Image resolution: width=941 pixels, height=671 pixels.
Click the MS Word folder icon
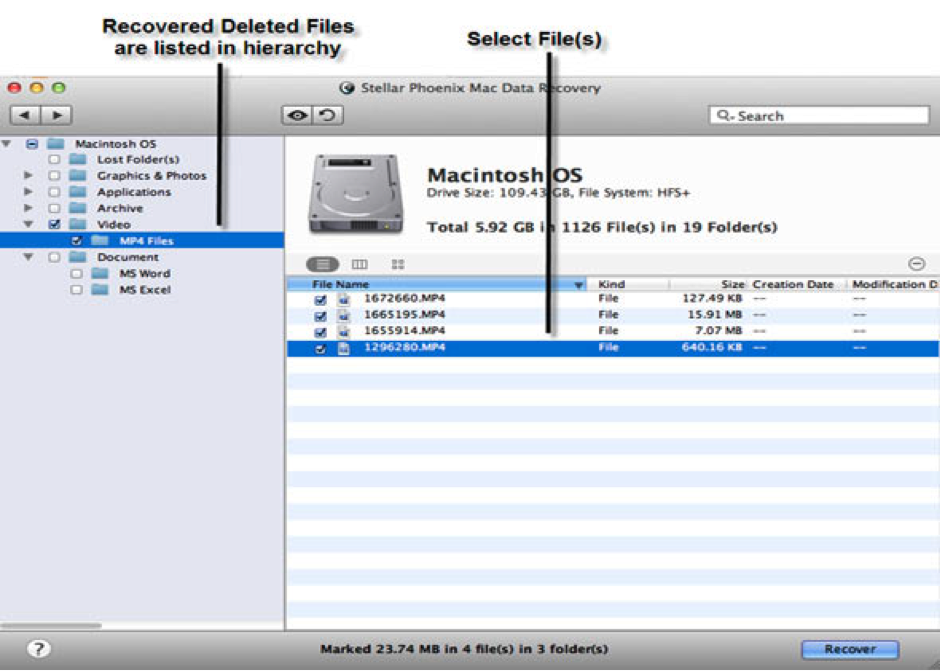100,273
